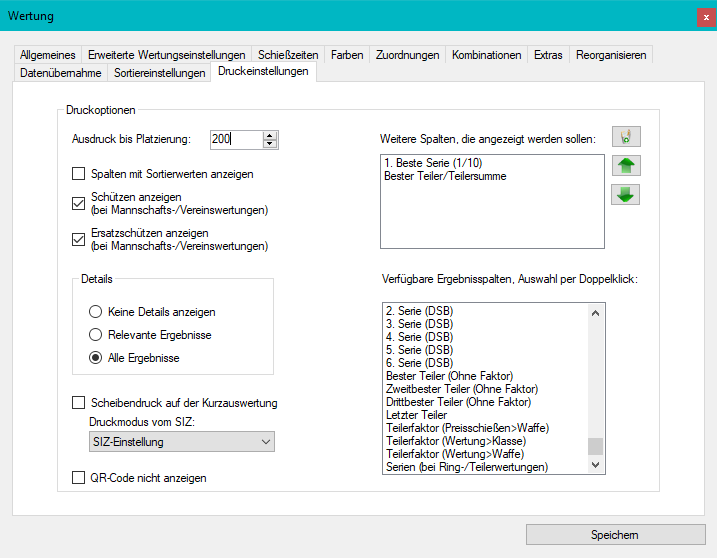Toggle 'QR-Code nicht anzeigen' checkbox
The height and width of the screenshot is (558, 717).
79,478
